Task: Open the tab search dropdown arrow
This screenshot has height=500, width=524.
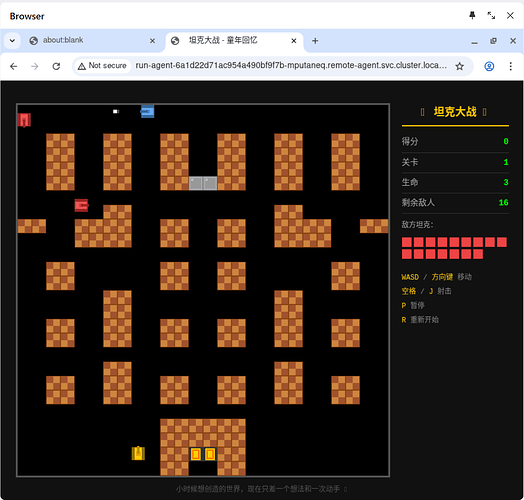Action: pos(12,41)
